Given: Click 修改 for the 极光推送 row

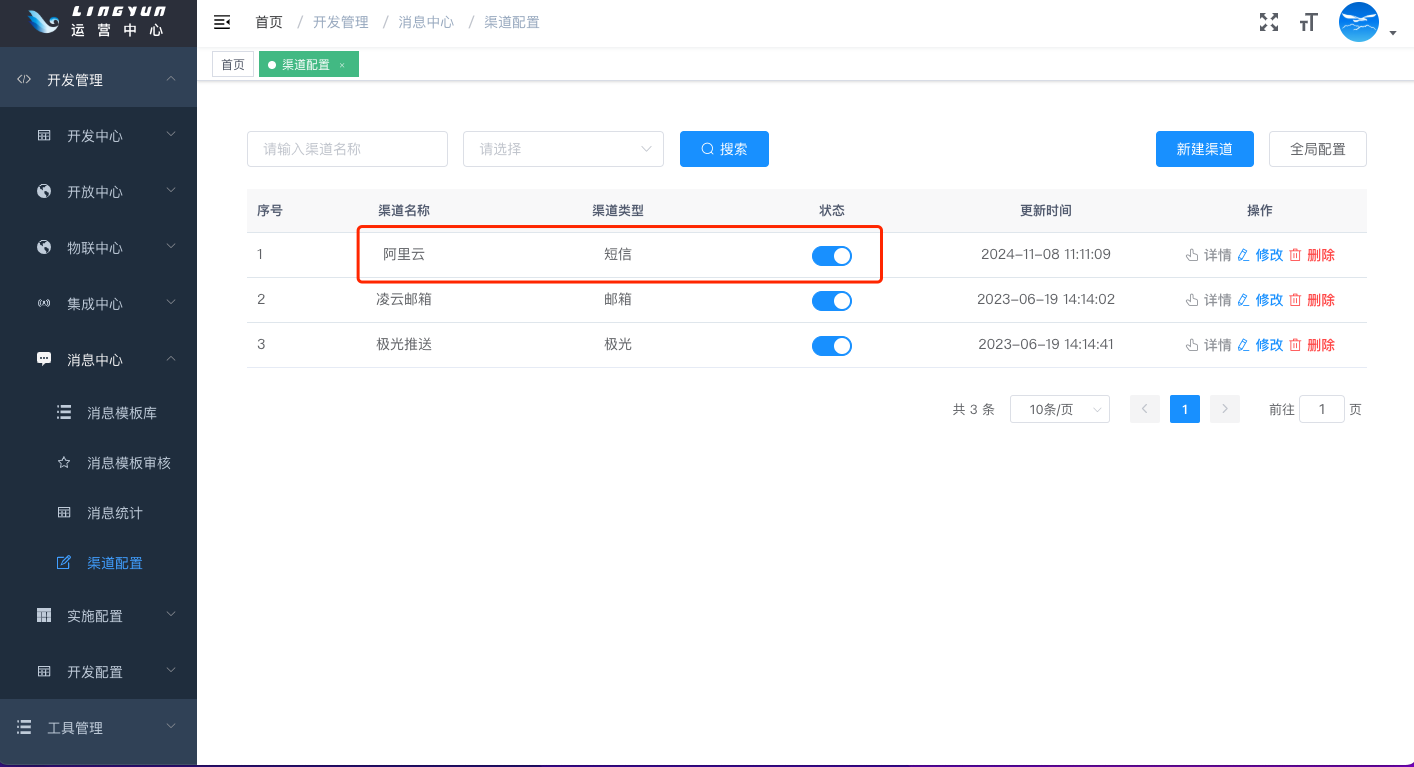Looking at the screenshot, I should point(1260,345).
